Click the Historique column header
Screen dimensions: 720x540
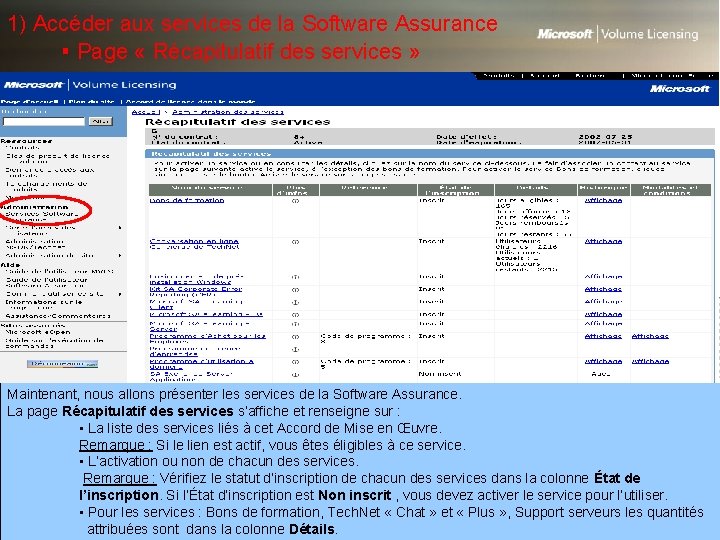click(603, 190)
